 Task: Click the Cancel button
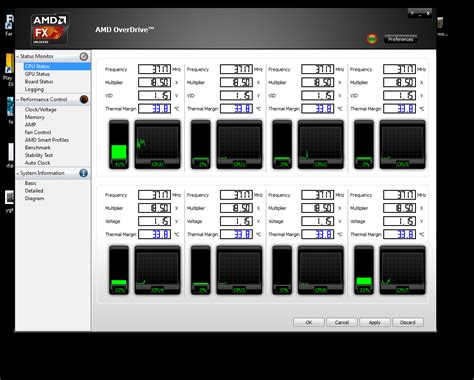pyautogui.click(x=342, y=322)
